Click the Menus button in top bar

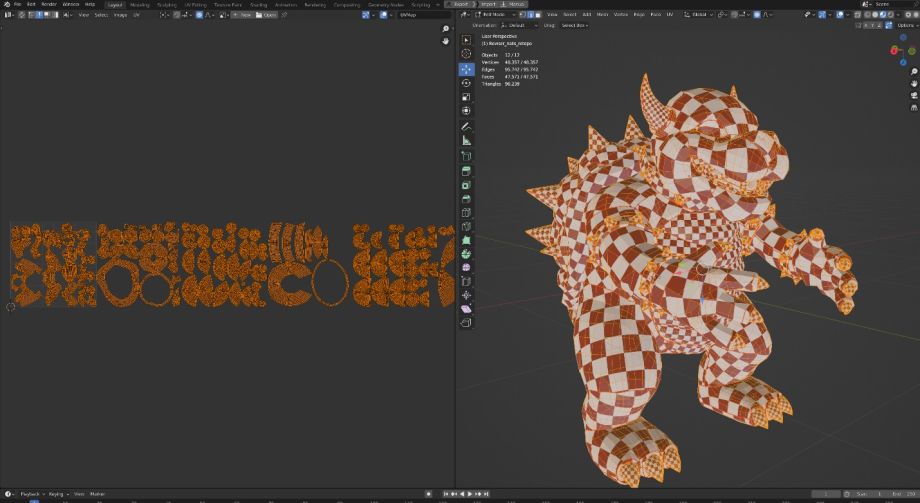click(513, 4)
